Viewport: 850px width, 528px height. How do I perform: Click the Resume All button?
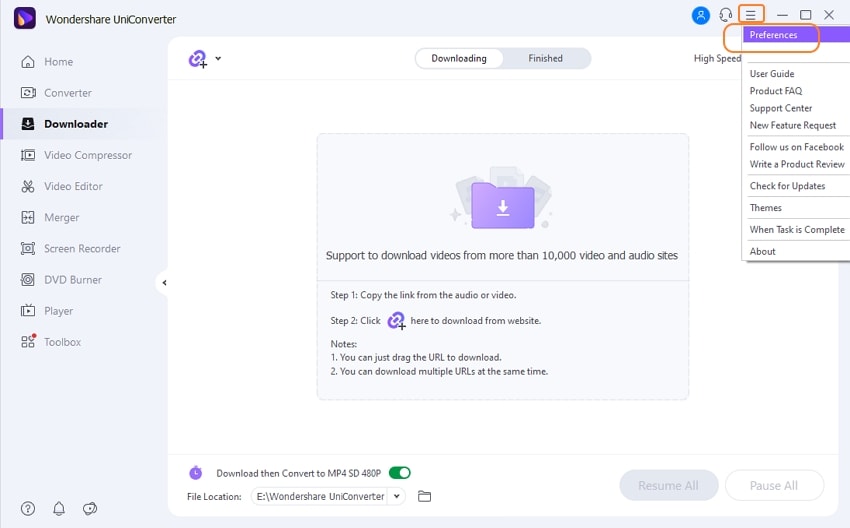pos(668,485)
